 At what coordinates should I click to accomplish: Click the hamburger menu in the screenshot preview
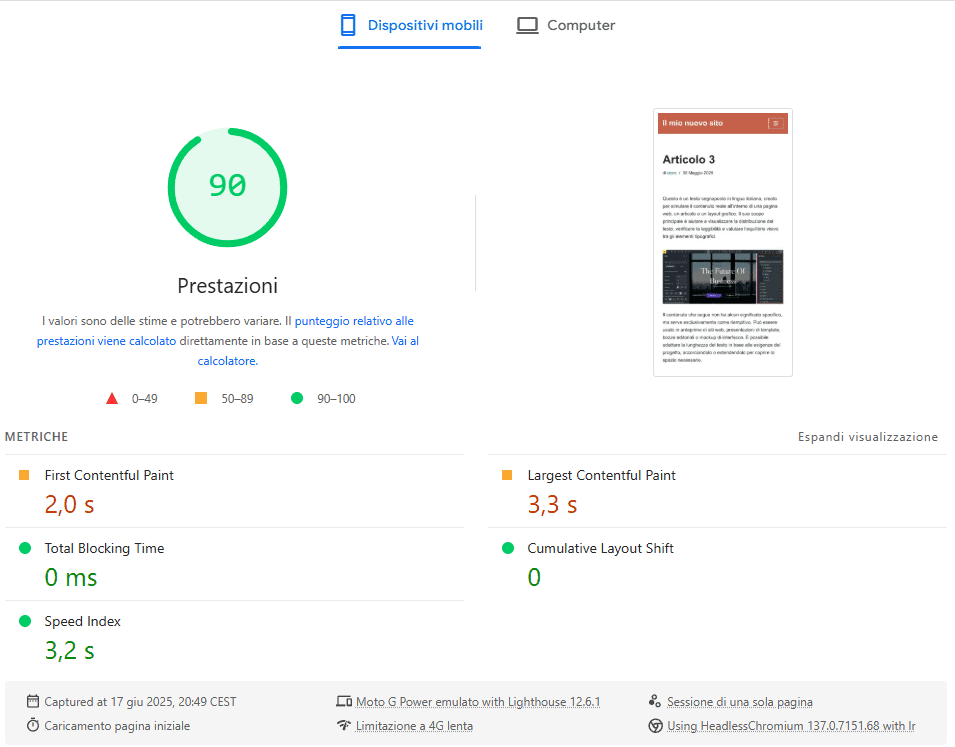coord(775,123)
